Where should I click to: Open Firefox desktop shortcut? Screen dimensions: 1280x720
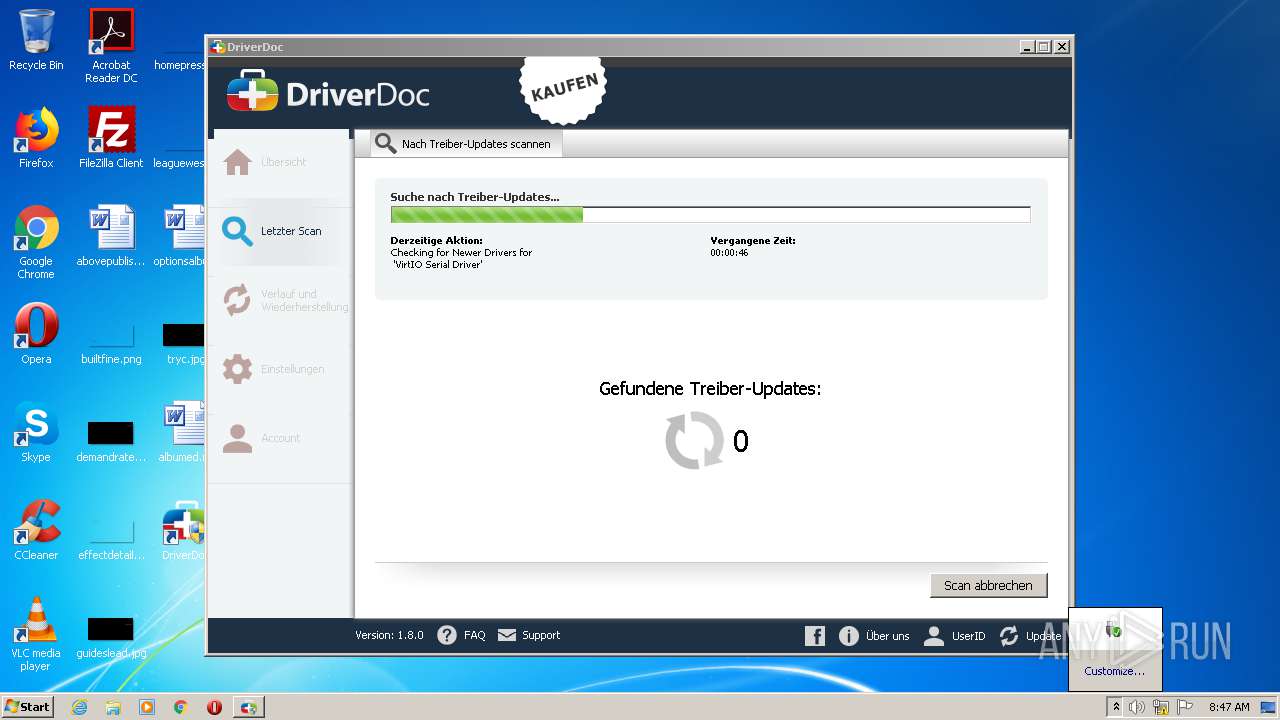click(36, 138)
